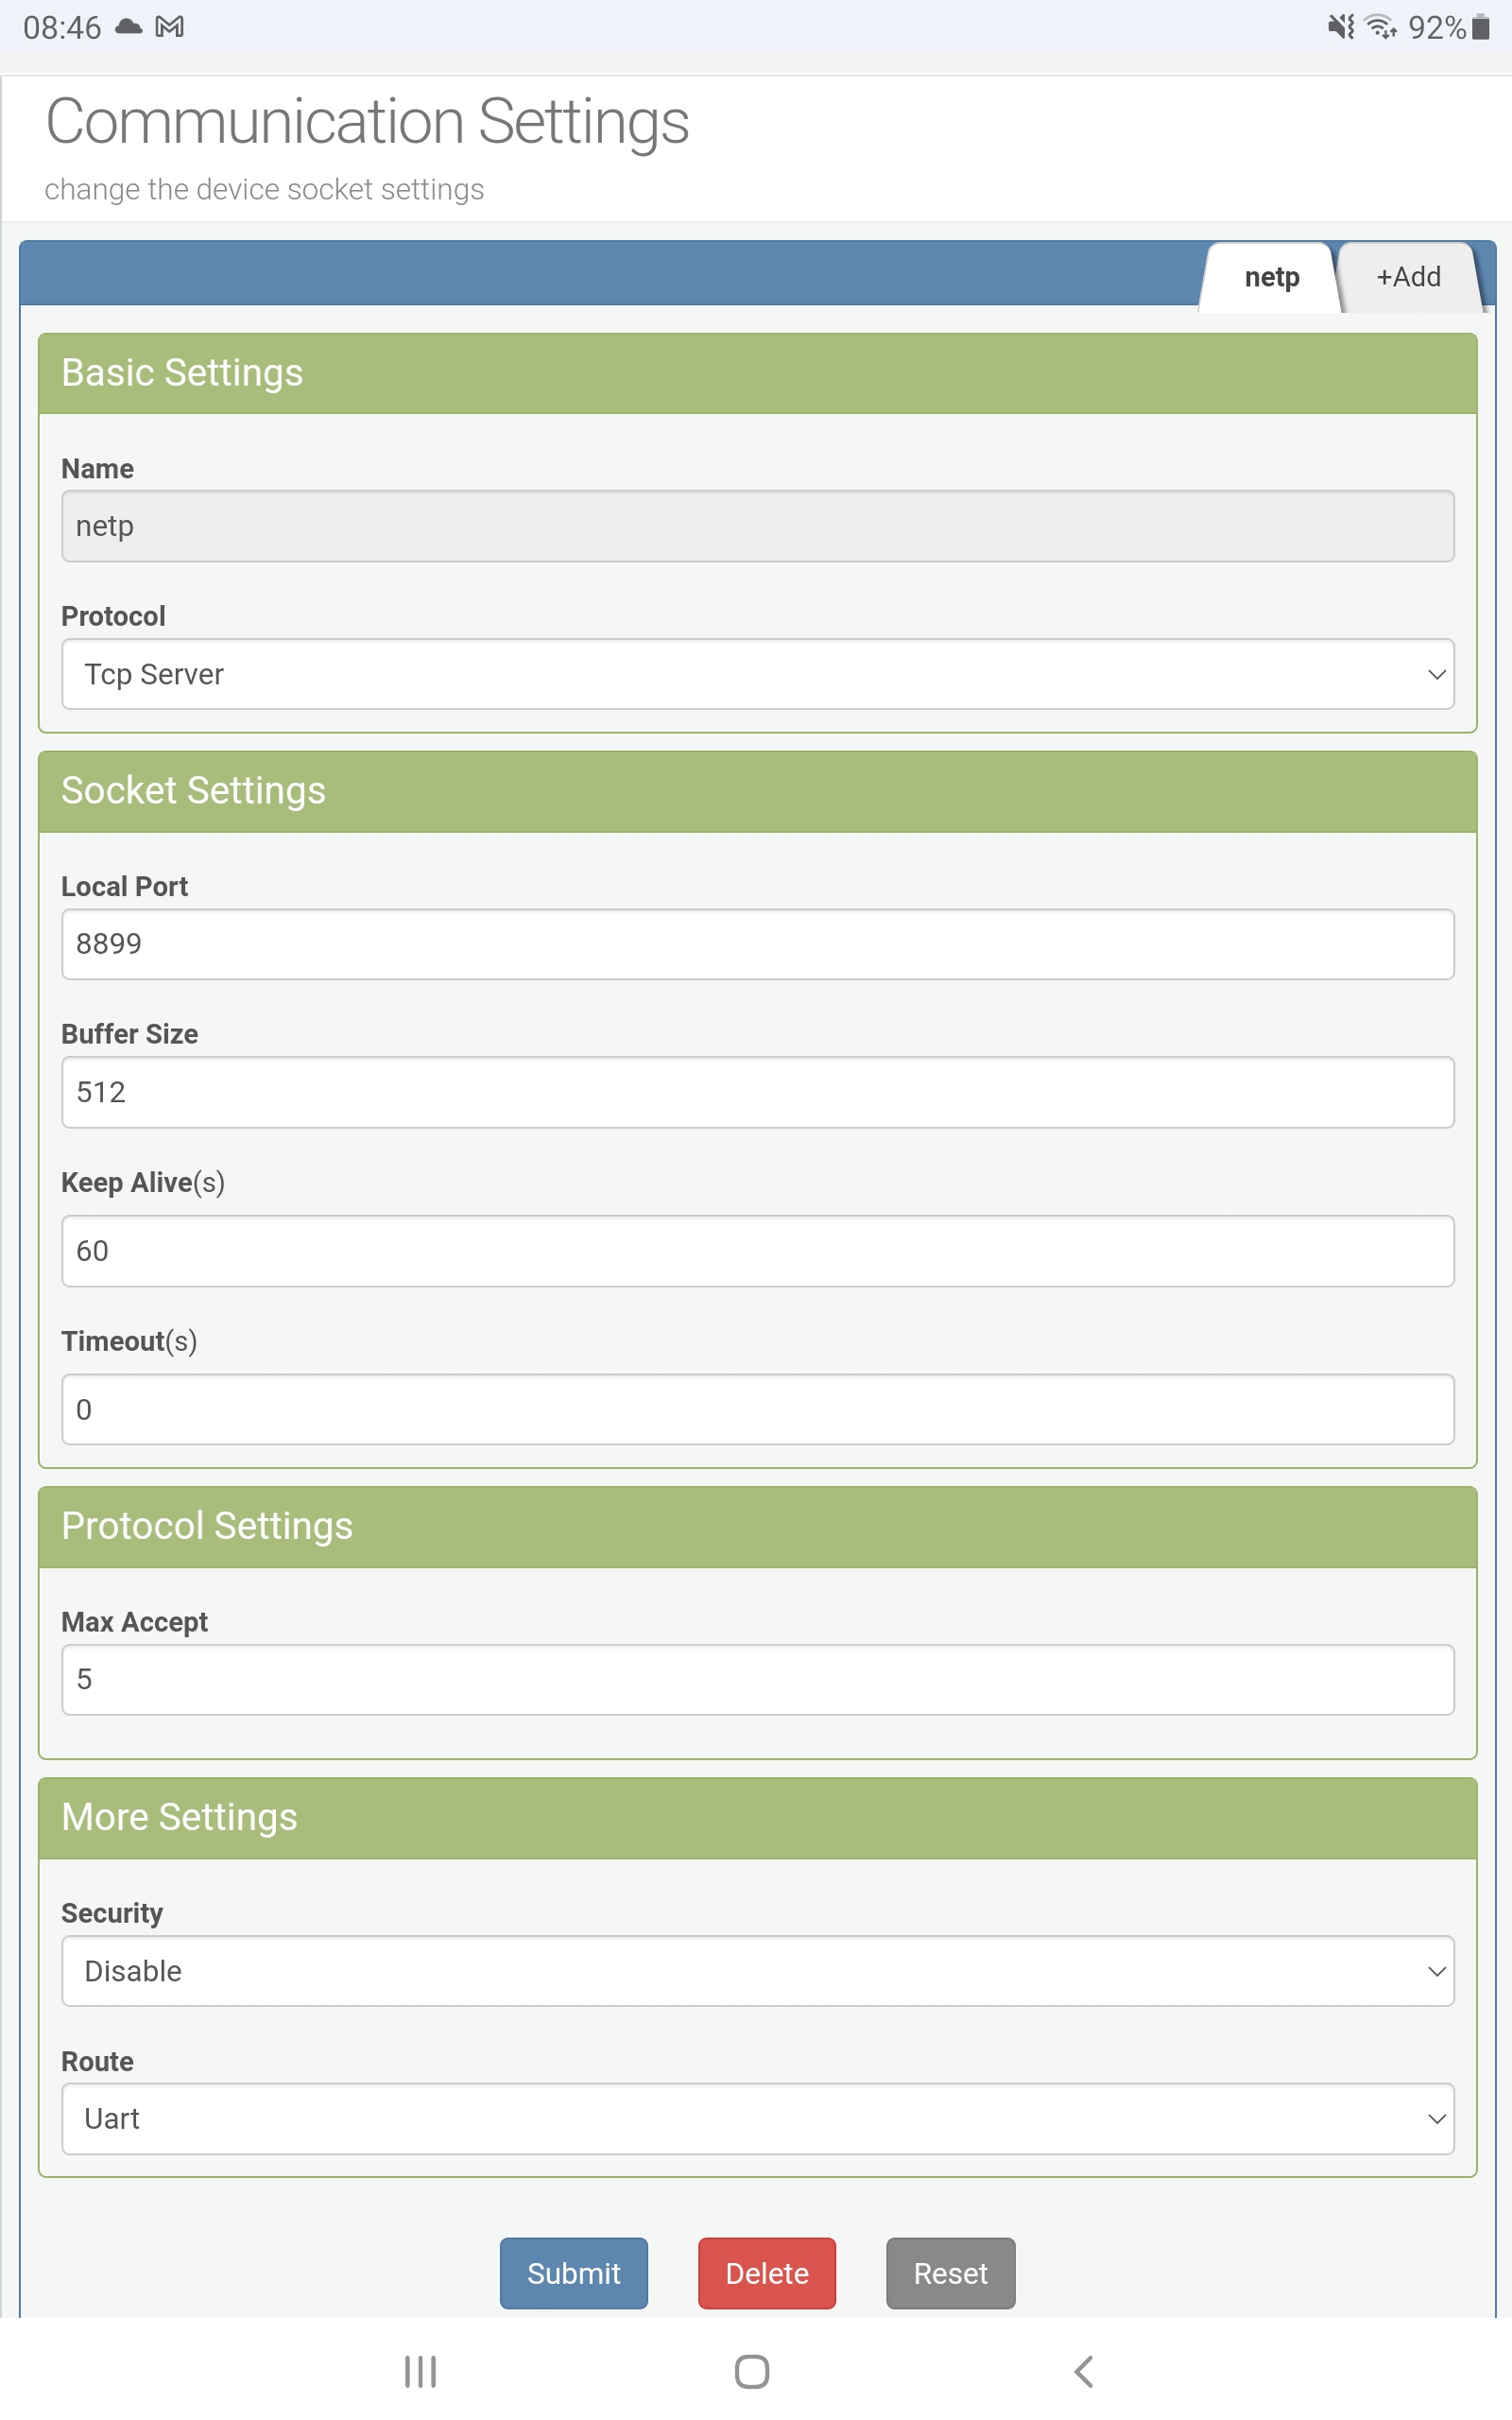Switch to the netp tab
Image resolution: width=1512 pixels, height=2420 pixels.
tap(1271, 277)
